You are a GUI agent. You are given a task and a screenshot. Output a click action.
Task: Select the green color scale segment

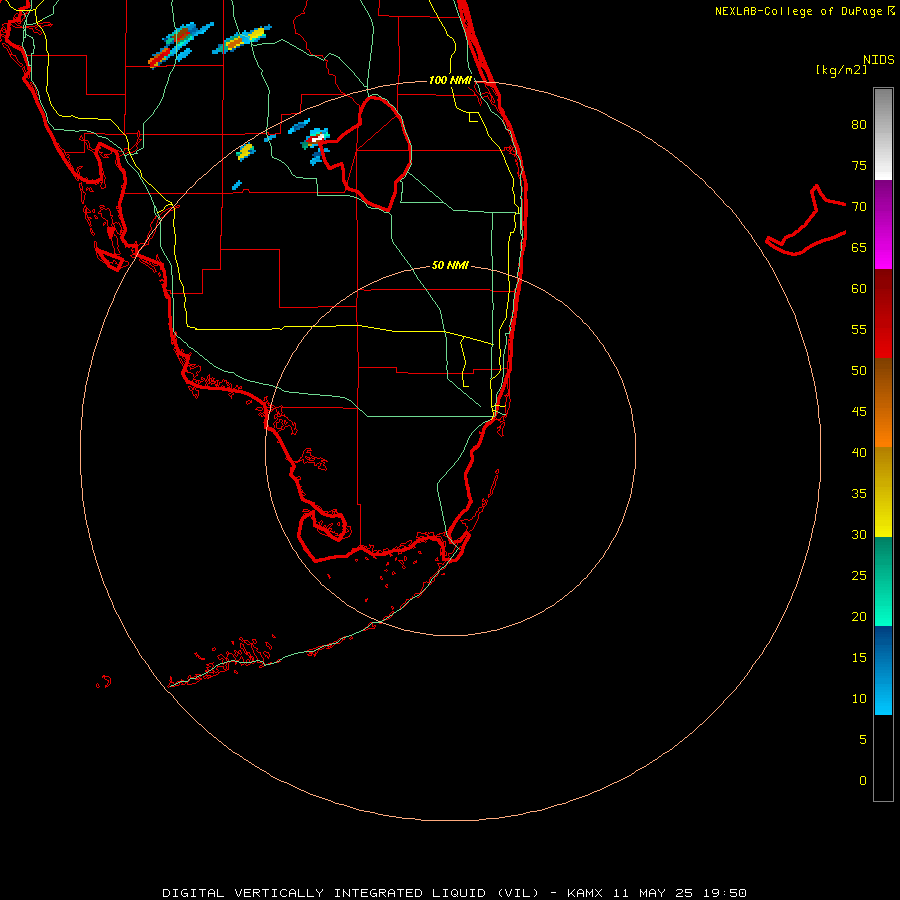click(x=883, y=581)
